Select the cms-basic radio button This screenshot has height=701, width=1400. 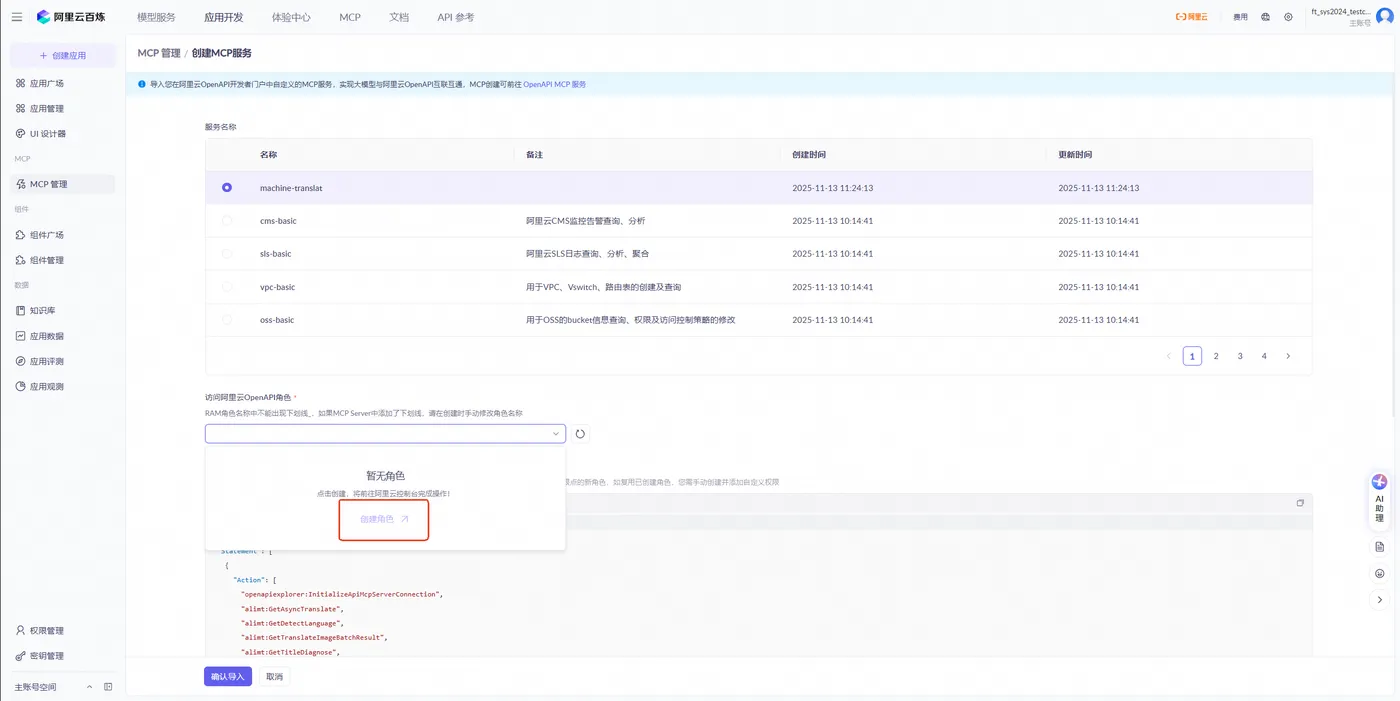[227, 221]
